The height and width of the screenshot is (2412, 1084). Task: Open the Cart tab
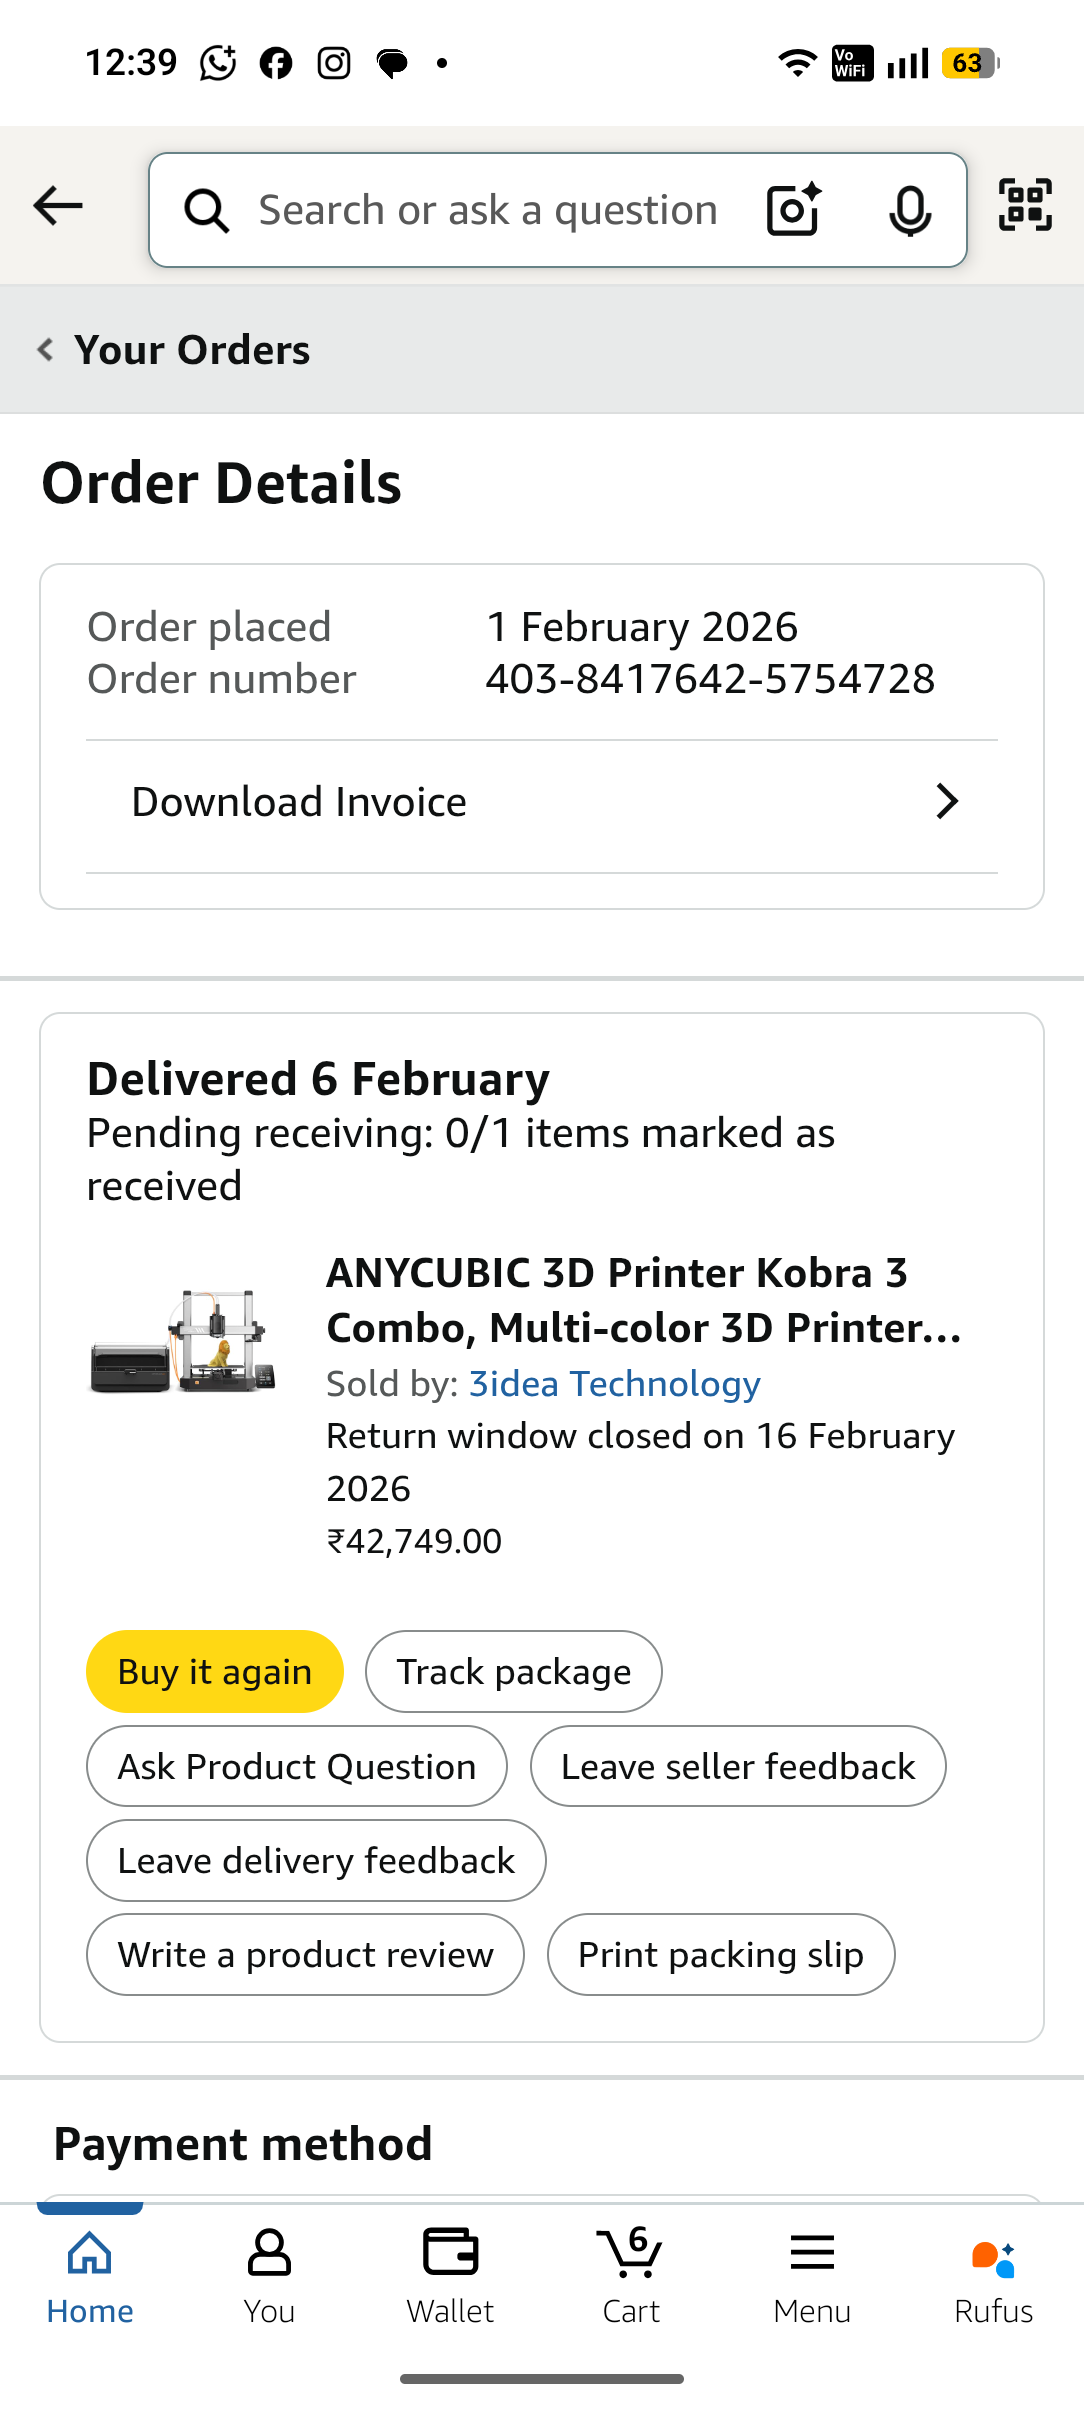tap(630, 2277)
